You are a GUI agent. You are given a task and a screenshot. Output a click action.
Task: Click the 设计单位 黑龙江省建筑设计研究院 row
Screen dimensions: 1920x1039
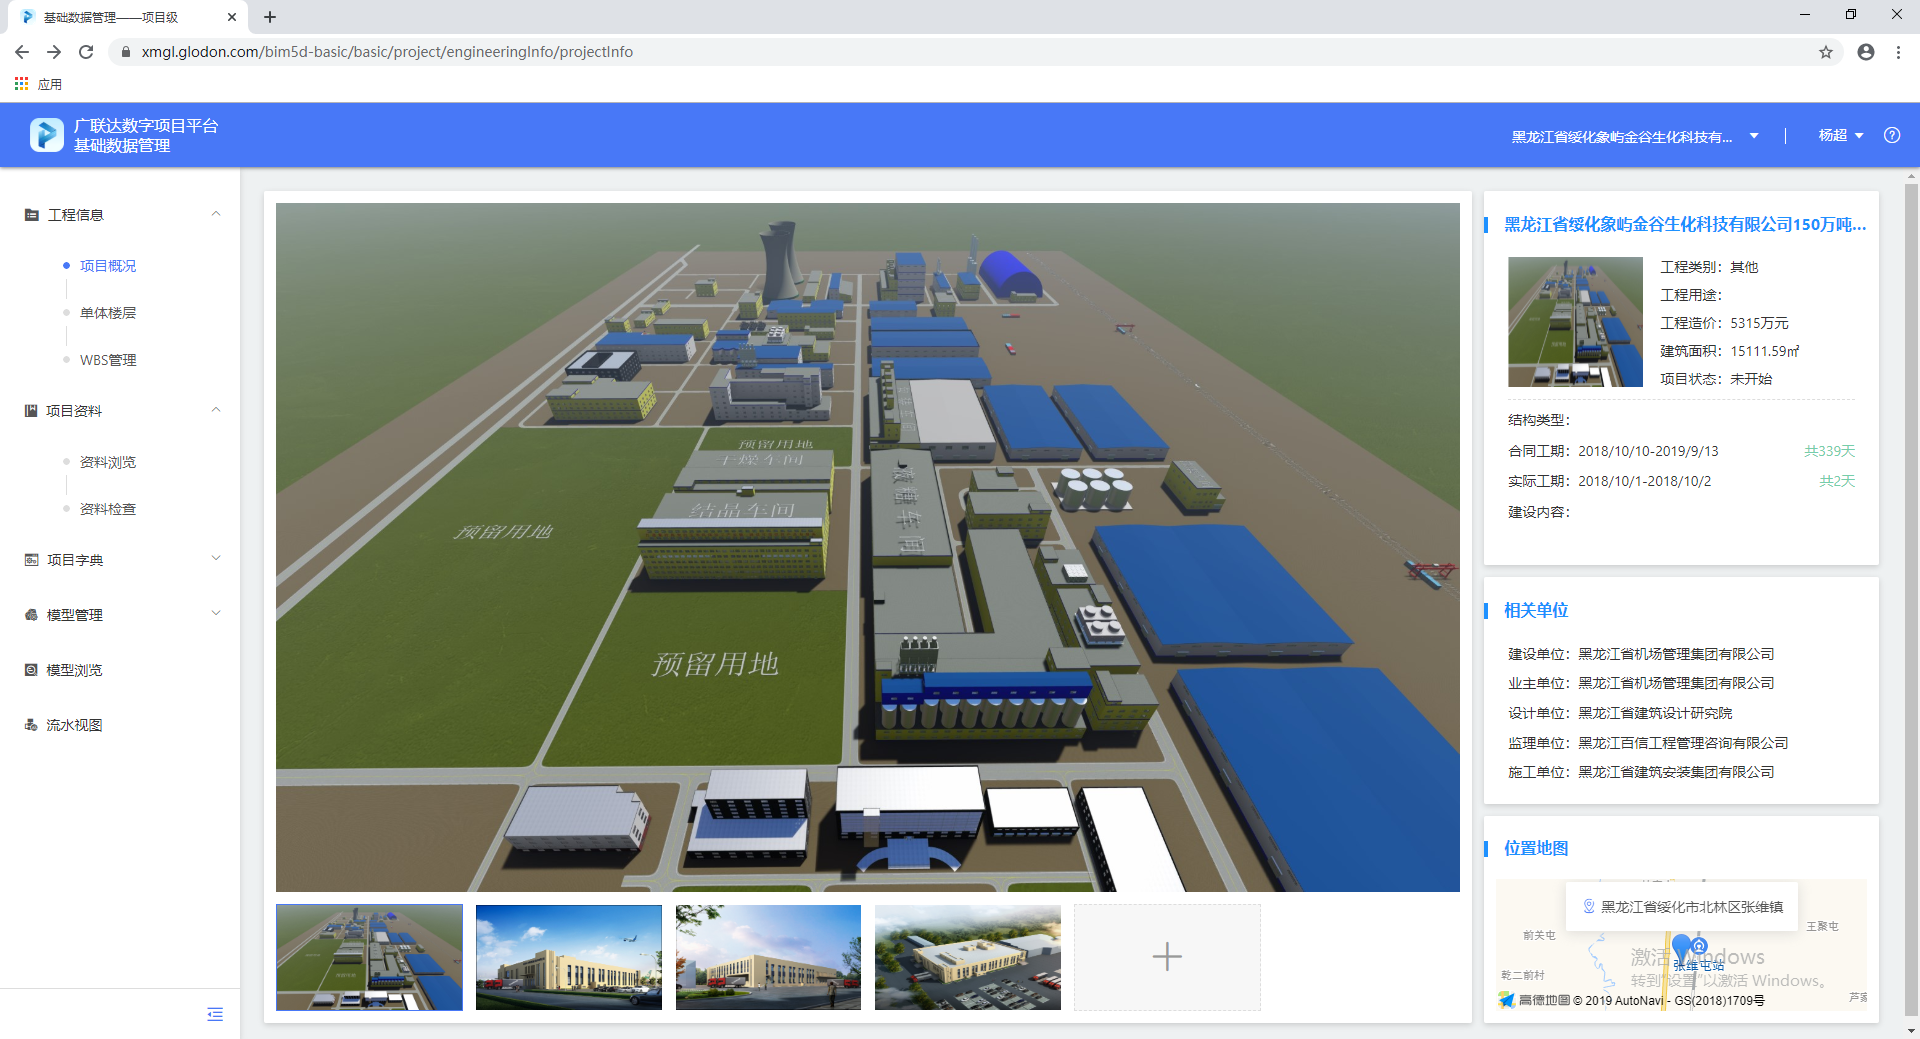pyautogui.click(x=1620, y=713)
